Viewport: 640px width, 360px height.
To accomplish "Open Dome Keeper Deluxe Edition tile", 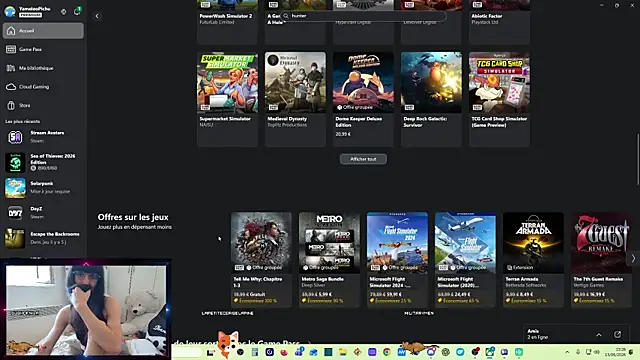I will (x=363, y=99).
